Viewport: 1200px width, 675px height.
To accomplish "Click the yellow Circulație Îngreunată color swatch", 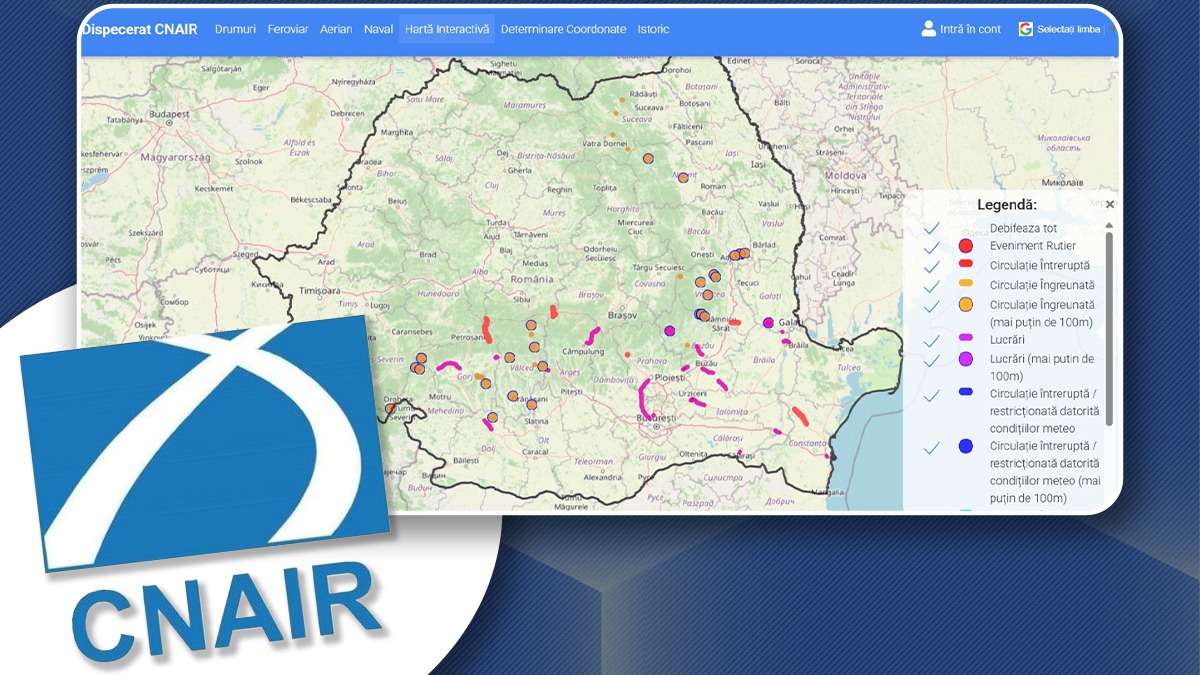I will tap(965, 282).
